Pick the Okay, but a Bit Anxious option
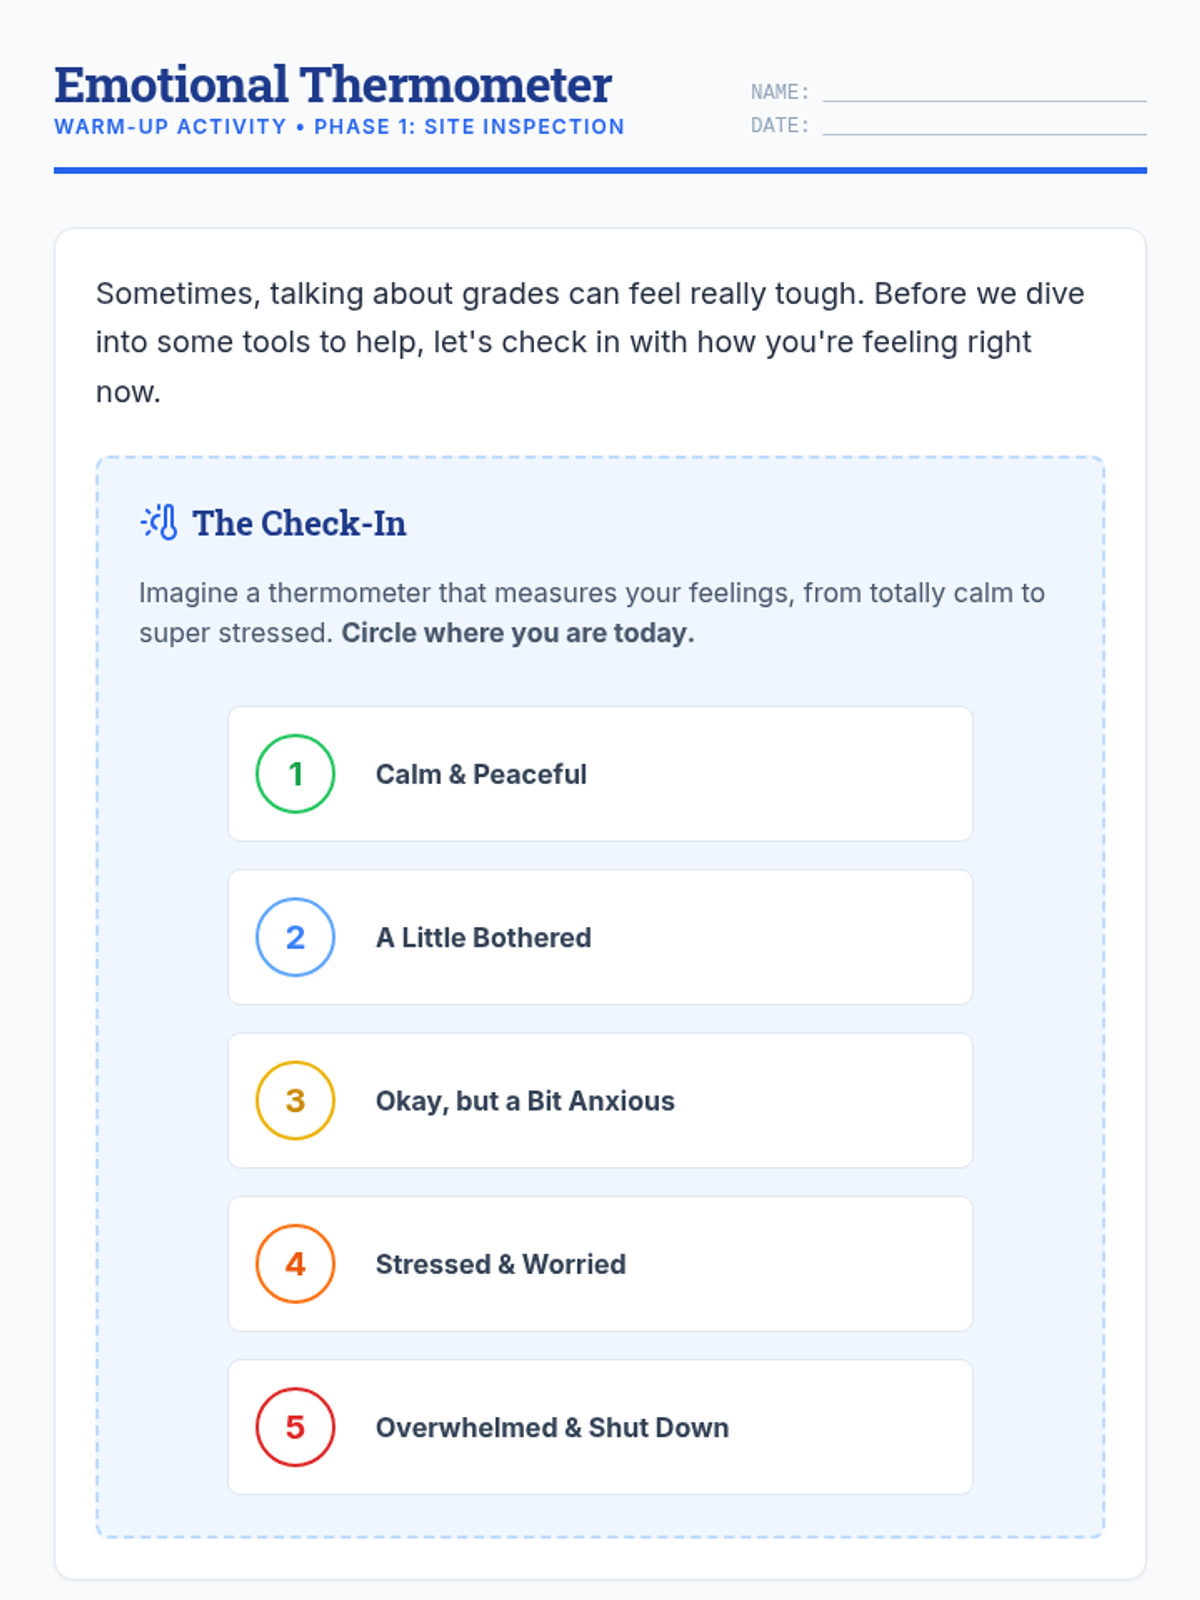 pyautogui.click(x=600, y=1100)
